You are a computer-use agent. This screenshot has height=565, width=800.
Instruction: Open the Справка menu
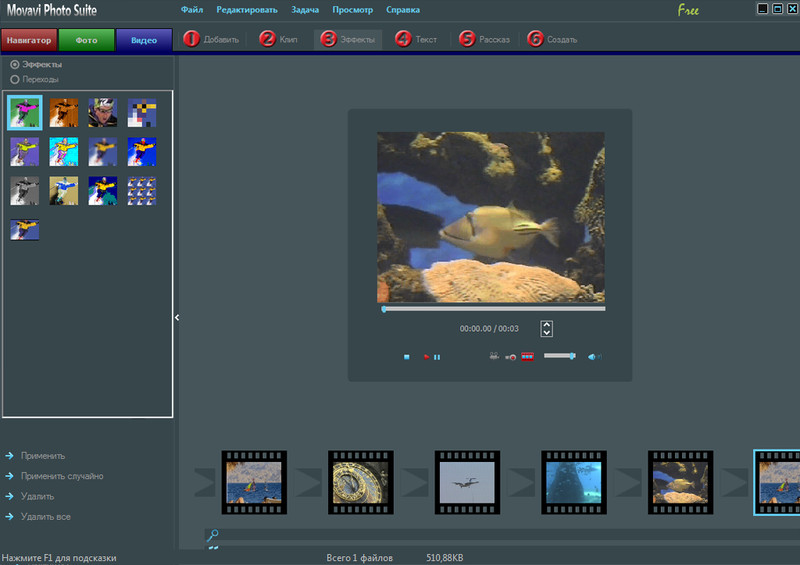tap(403, 10)
